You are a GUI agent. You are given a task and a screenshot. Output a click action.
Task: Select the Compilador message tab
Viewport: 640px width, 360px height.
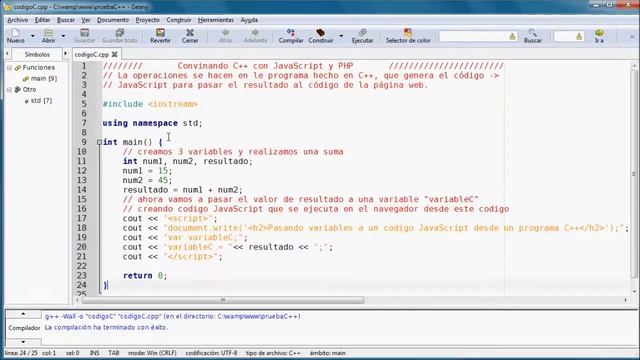coord(24,328)
